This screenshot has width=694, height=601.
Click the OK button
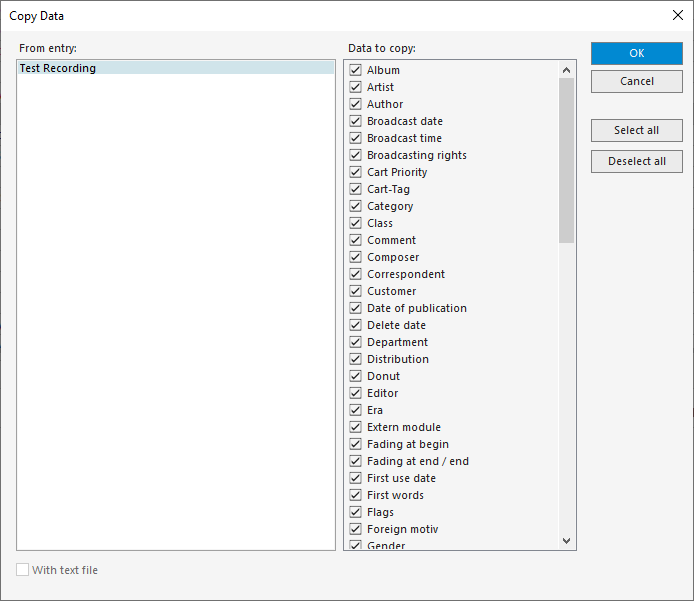(637, 53)
